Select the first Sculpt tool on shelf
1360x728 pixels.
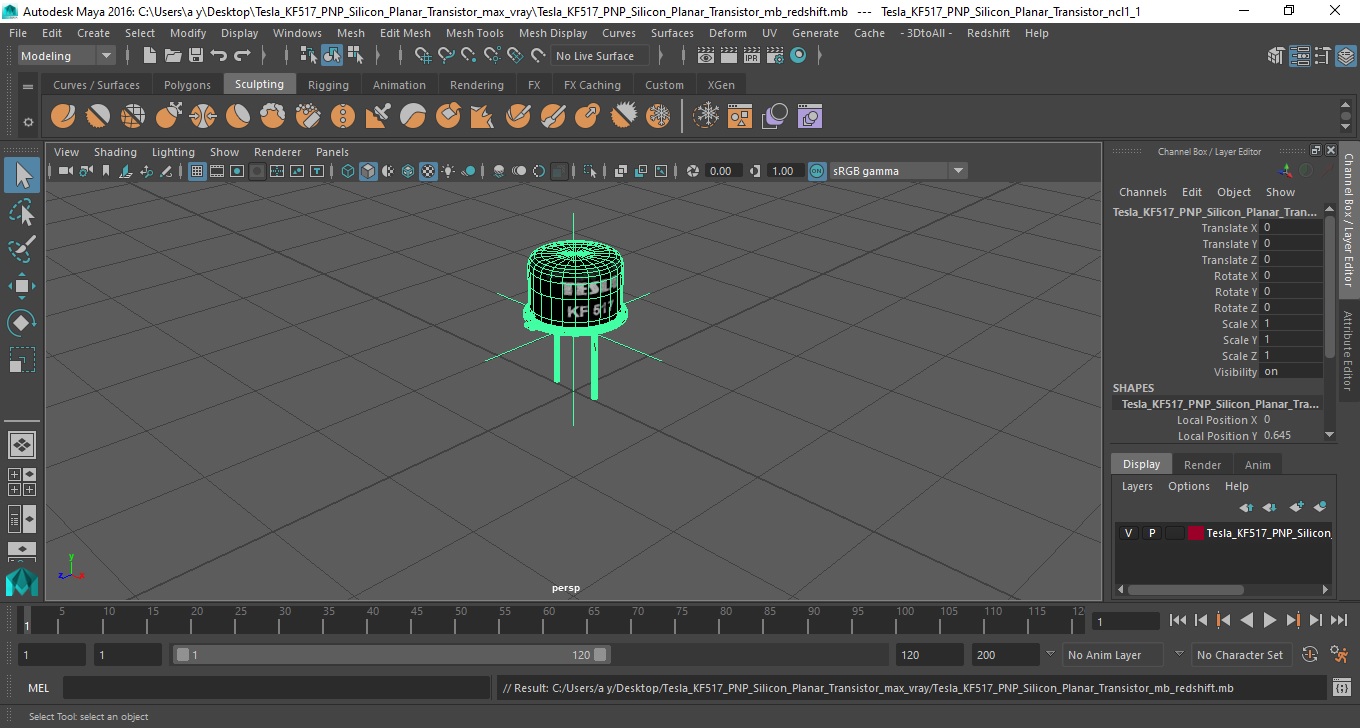point(63,117)
